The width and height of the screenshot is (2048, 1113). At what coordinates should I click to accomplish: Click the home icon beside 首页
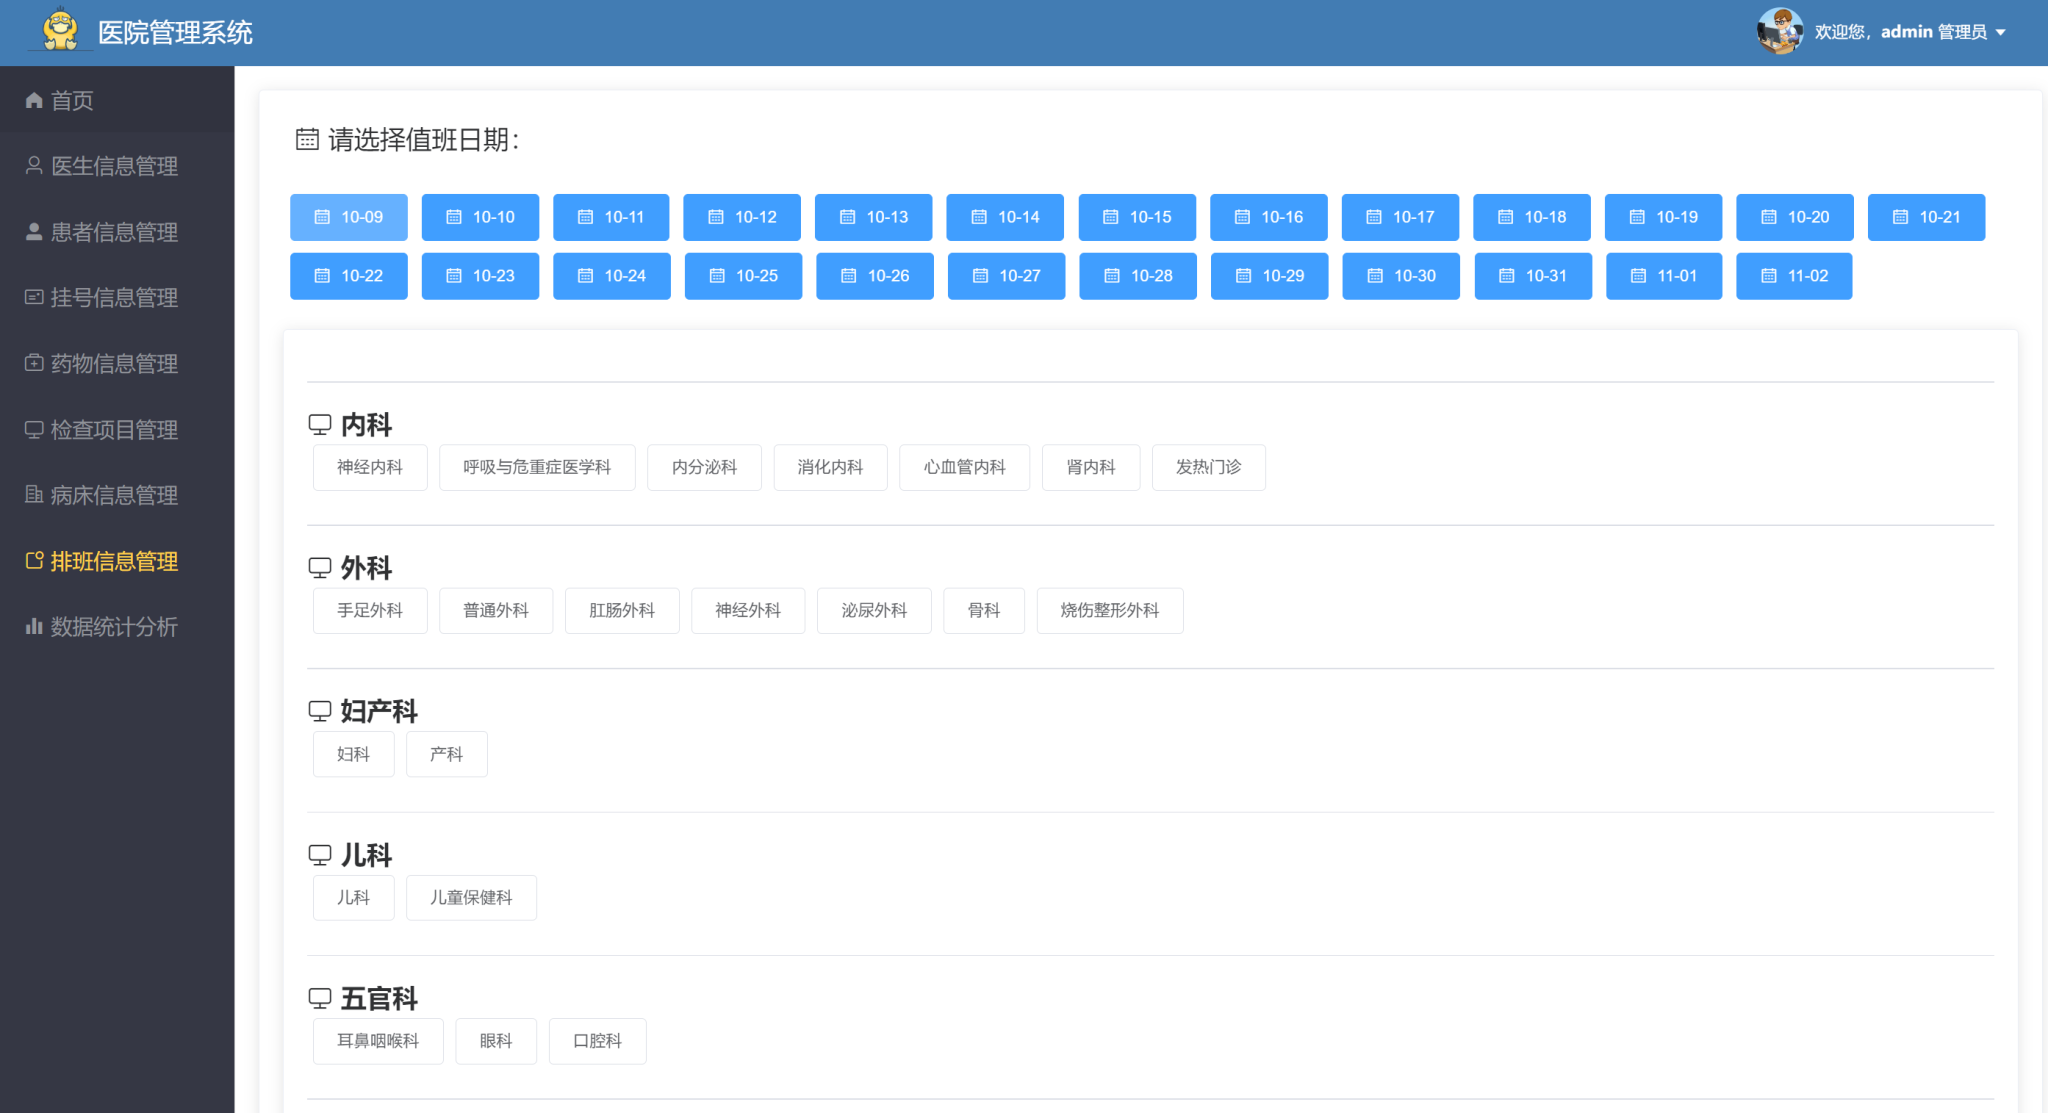[34, 100]
